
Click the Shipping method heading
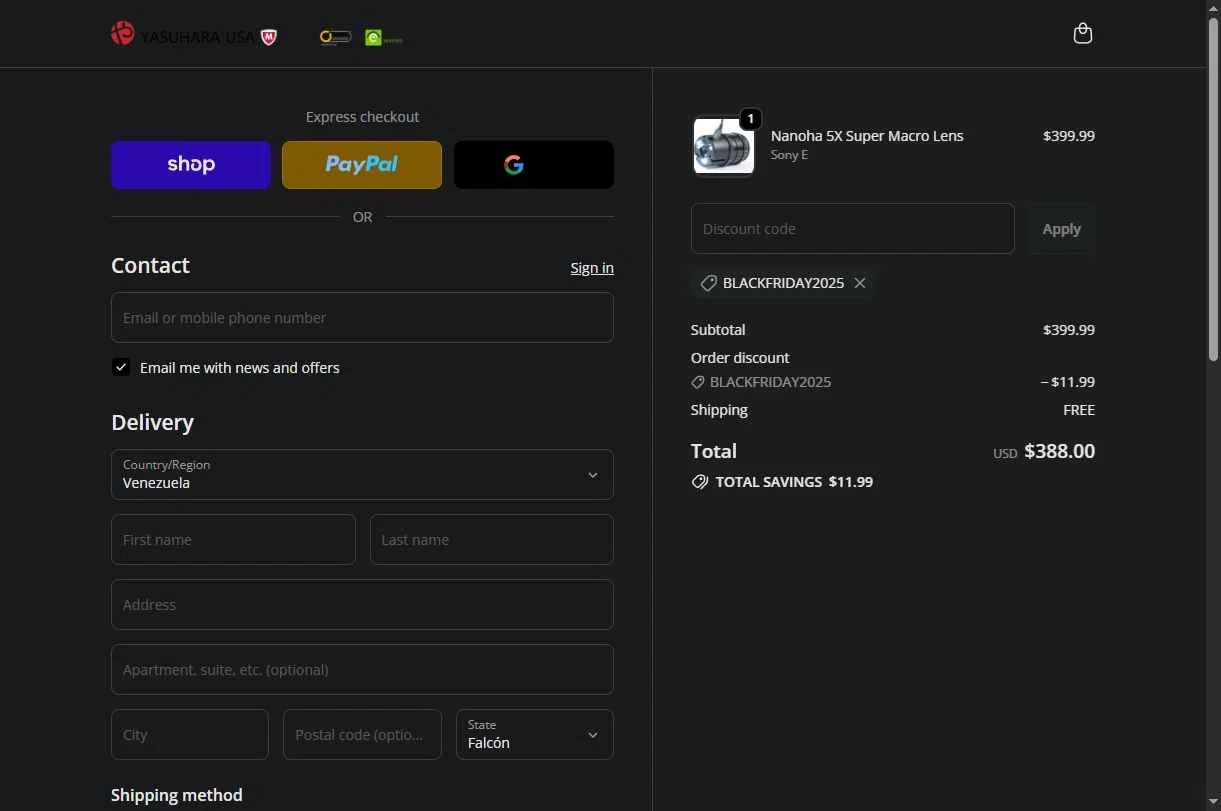[x=177, y=795]
